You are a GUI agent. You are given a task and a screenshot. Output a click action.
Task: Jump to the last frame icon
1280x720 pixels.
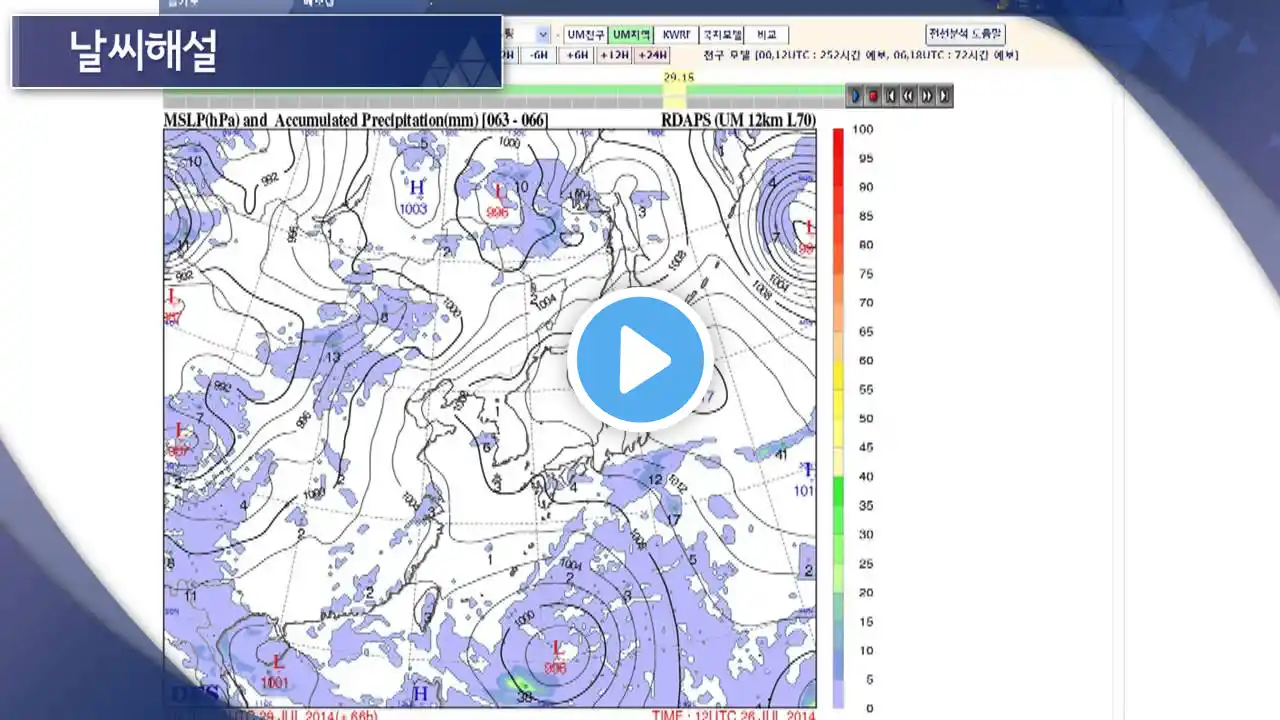pos(944,96)
